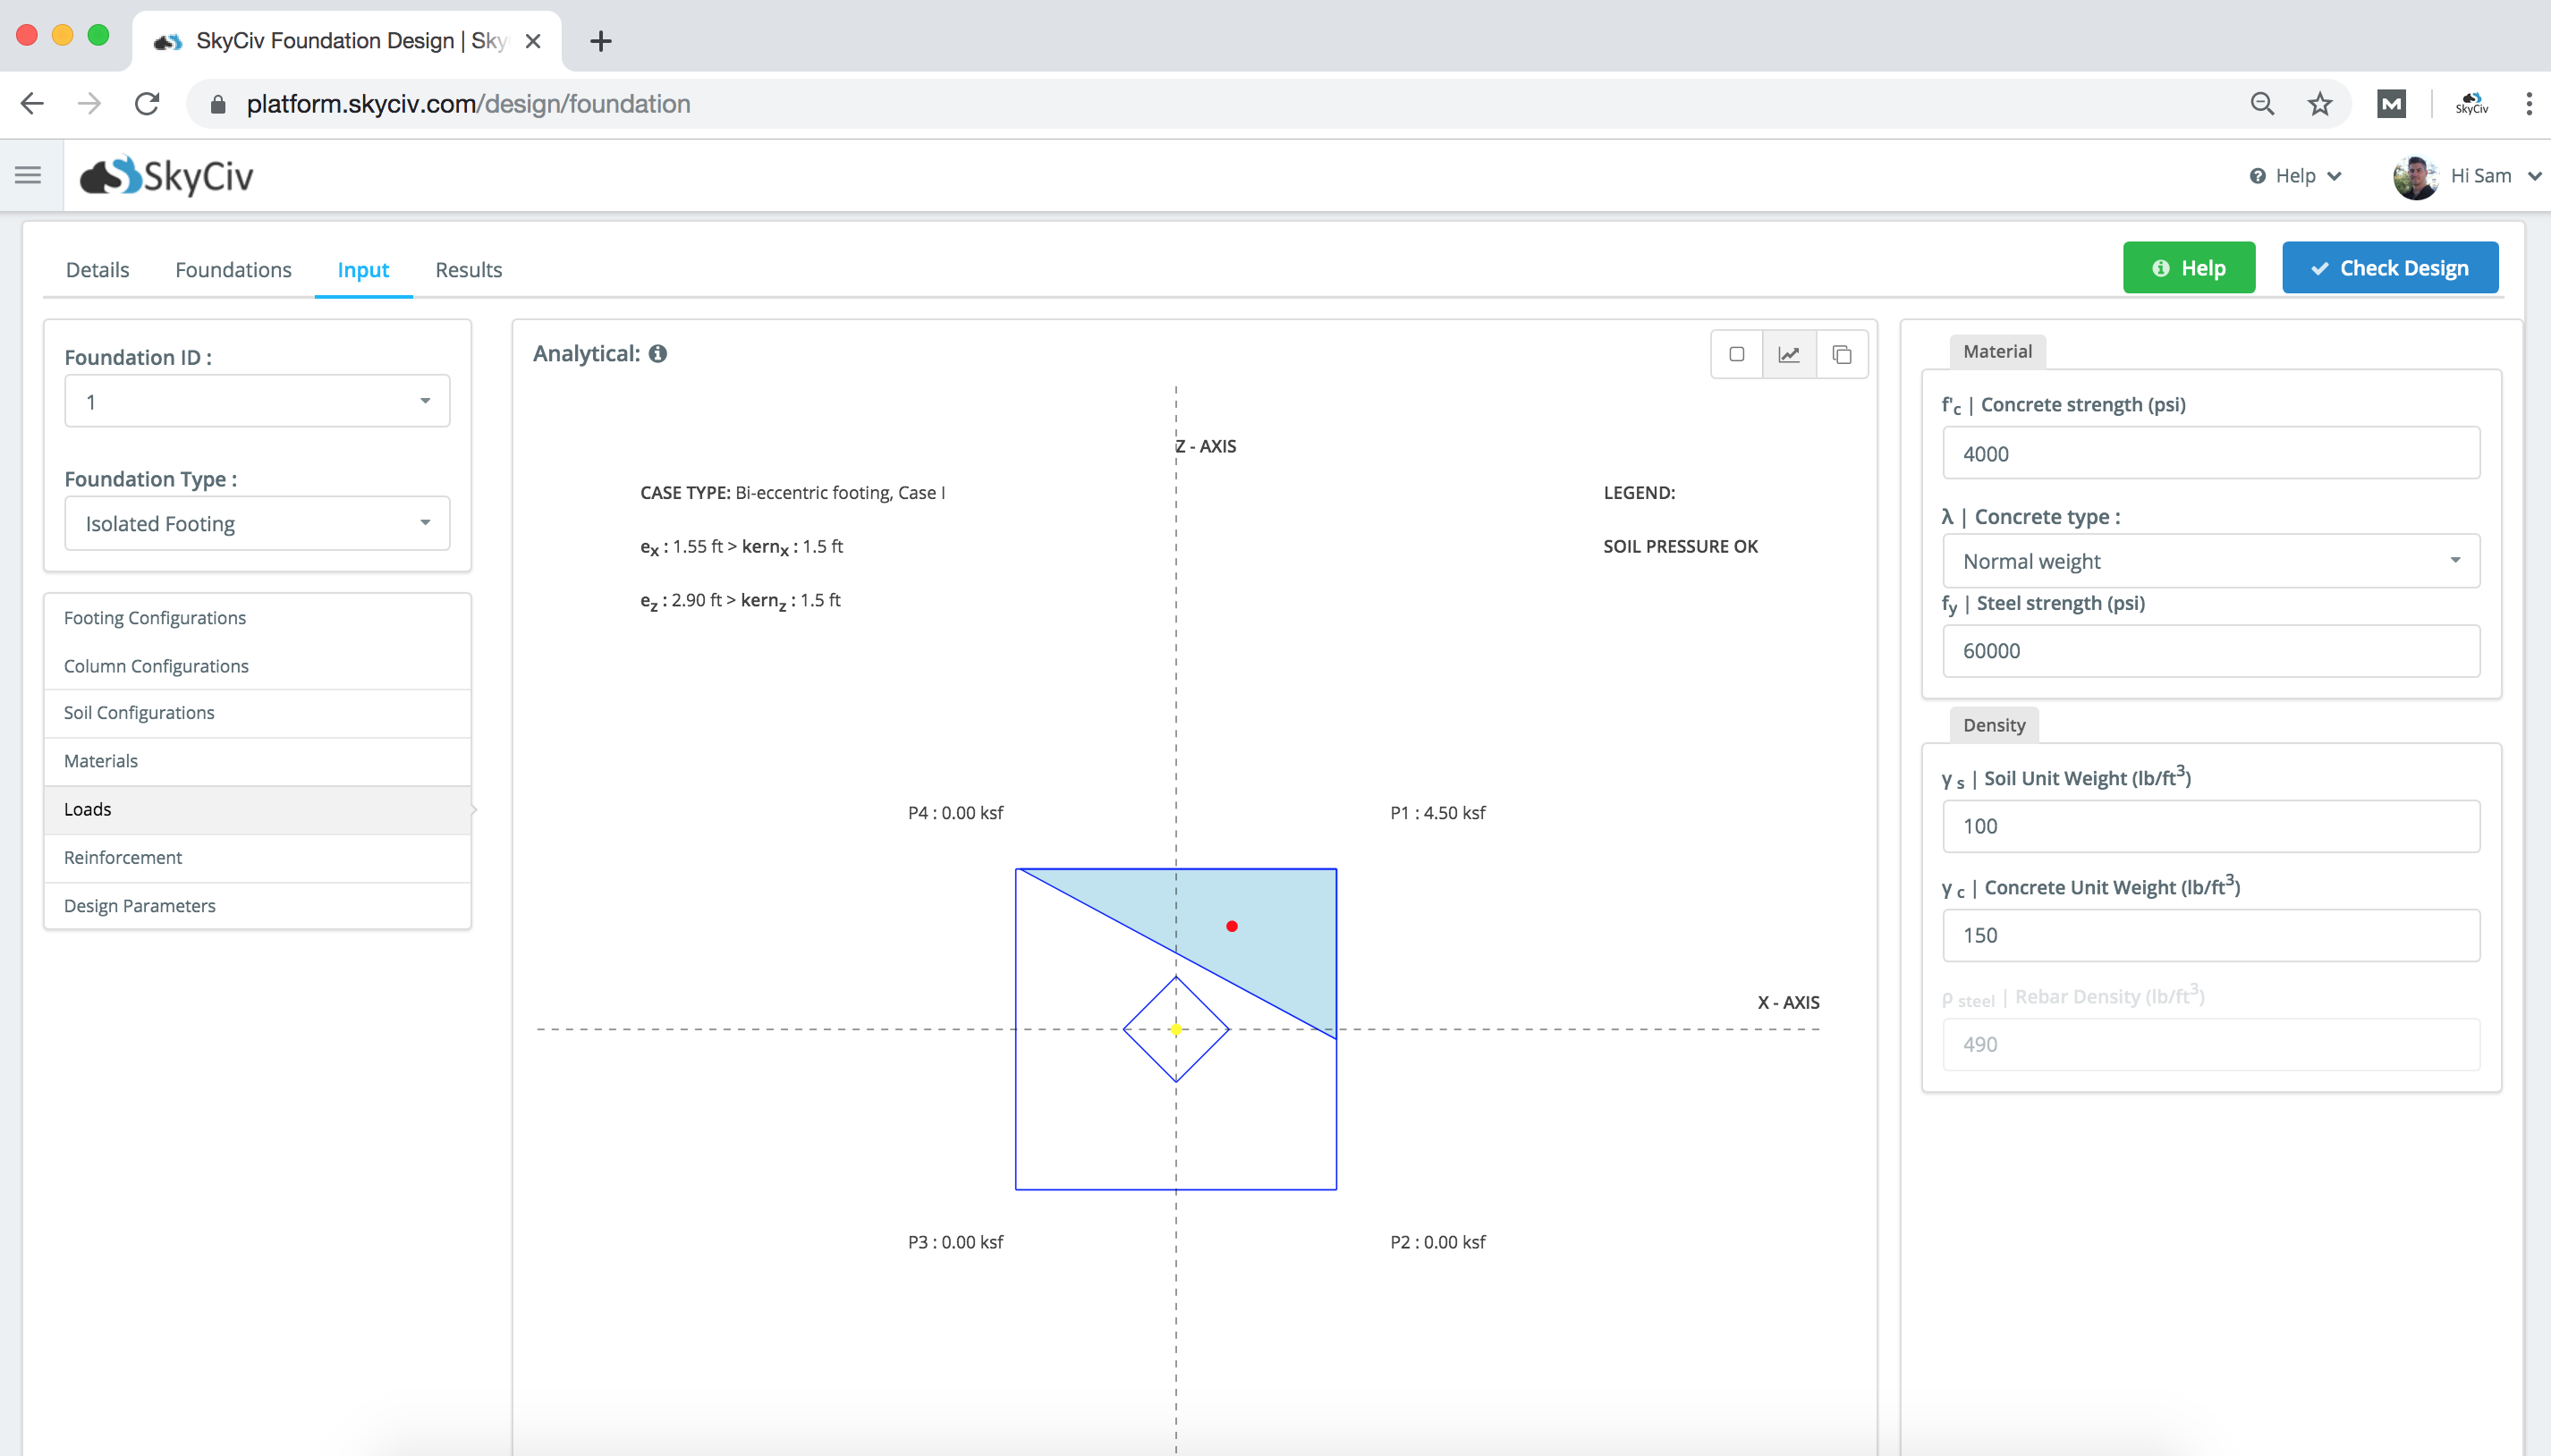The height and width of the screenshot is (1456, 2551).
Task: Switch to the Foundations tab
Action: (x=233, y=270)
